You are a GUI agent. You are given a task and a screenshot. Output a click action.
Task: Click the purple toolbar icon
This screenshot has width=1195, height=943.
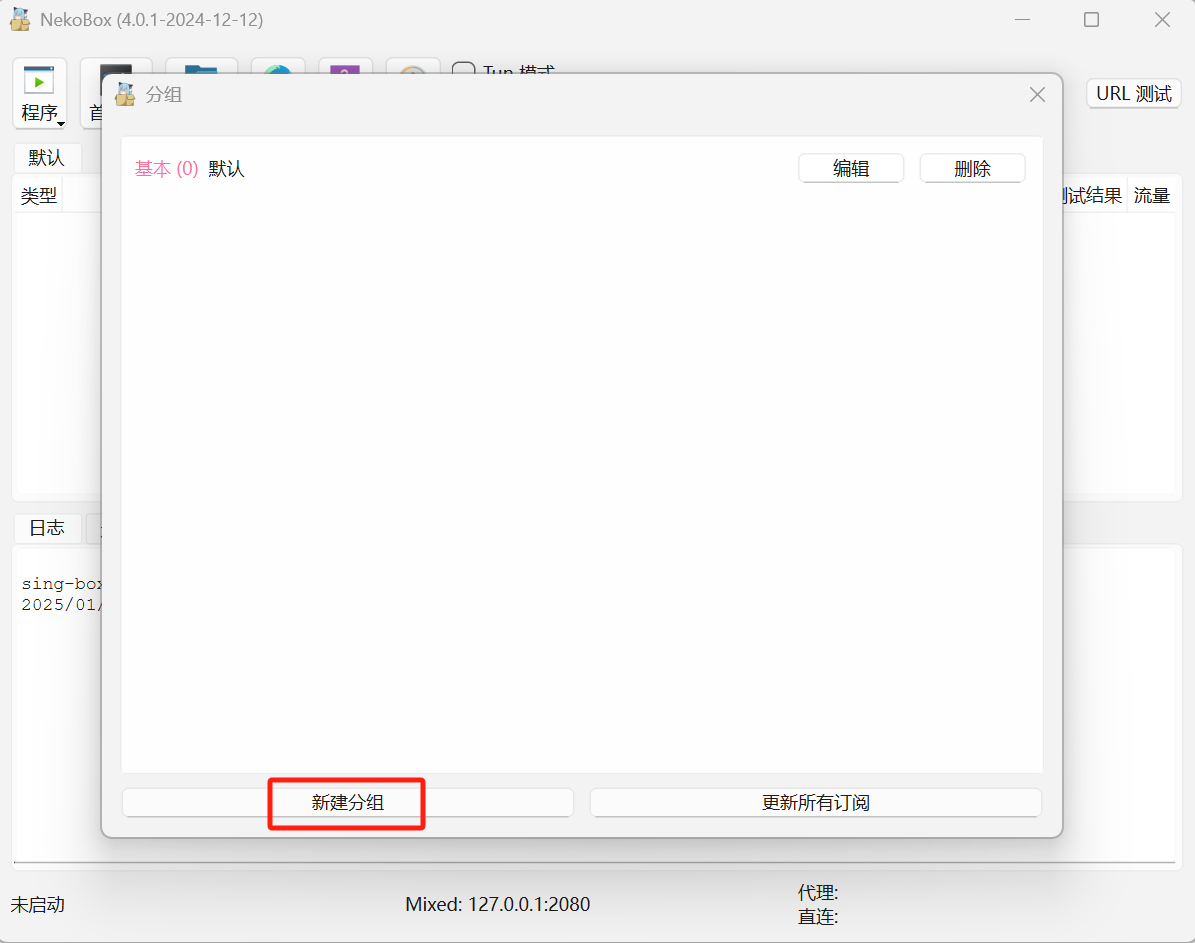(x=345, y=68)
